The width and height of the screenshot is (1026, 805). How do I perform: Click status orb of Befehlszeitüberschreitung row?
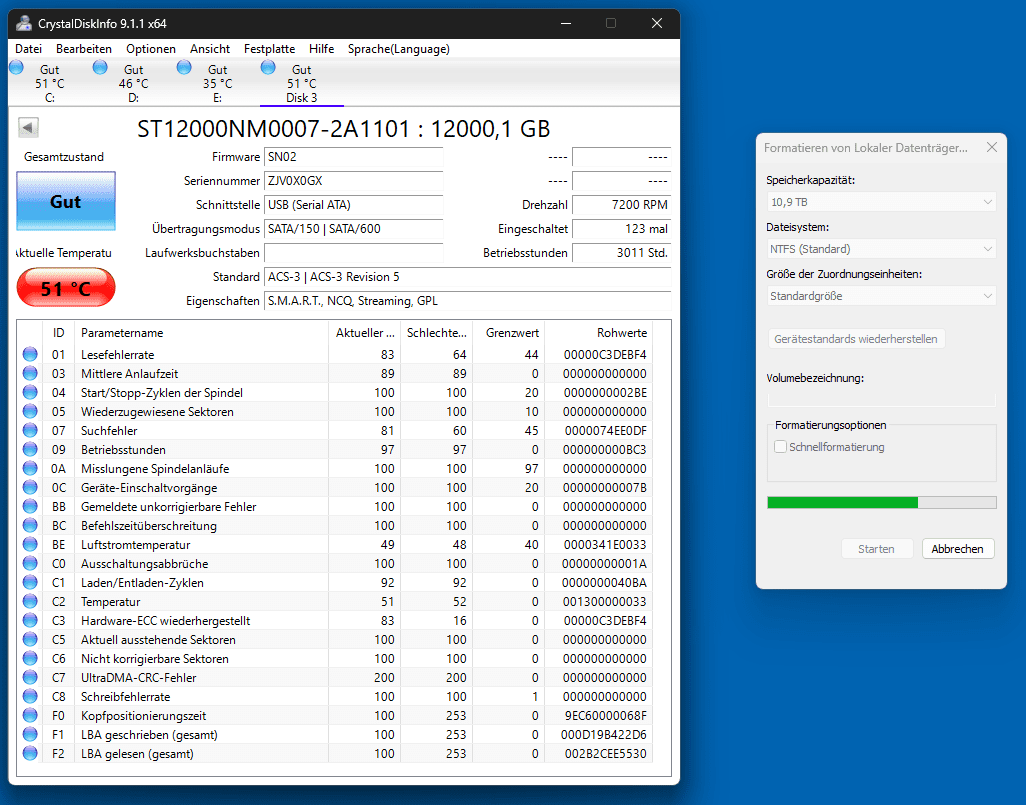[30, 525]
